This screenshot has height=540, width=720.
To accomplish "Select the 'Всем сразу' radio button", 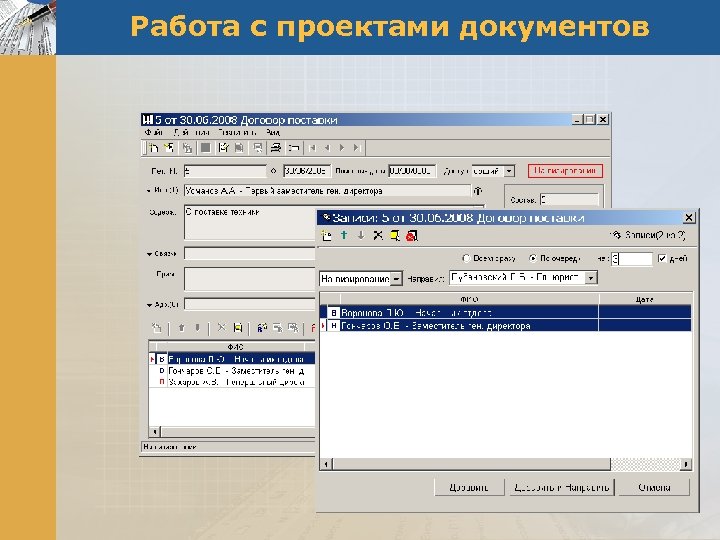I will pos(466,259).
